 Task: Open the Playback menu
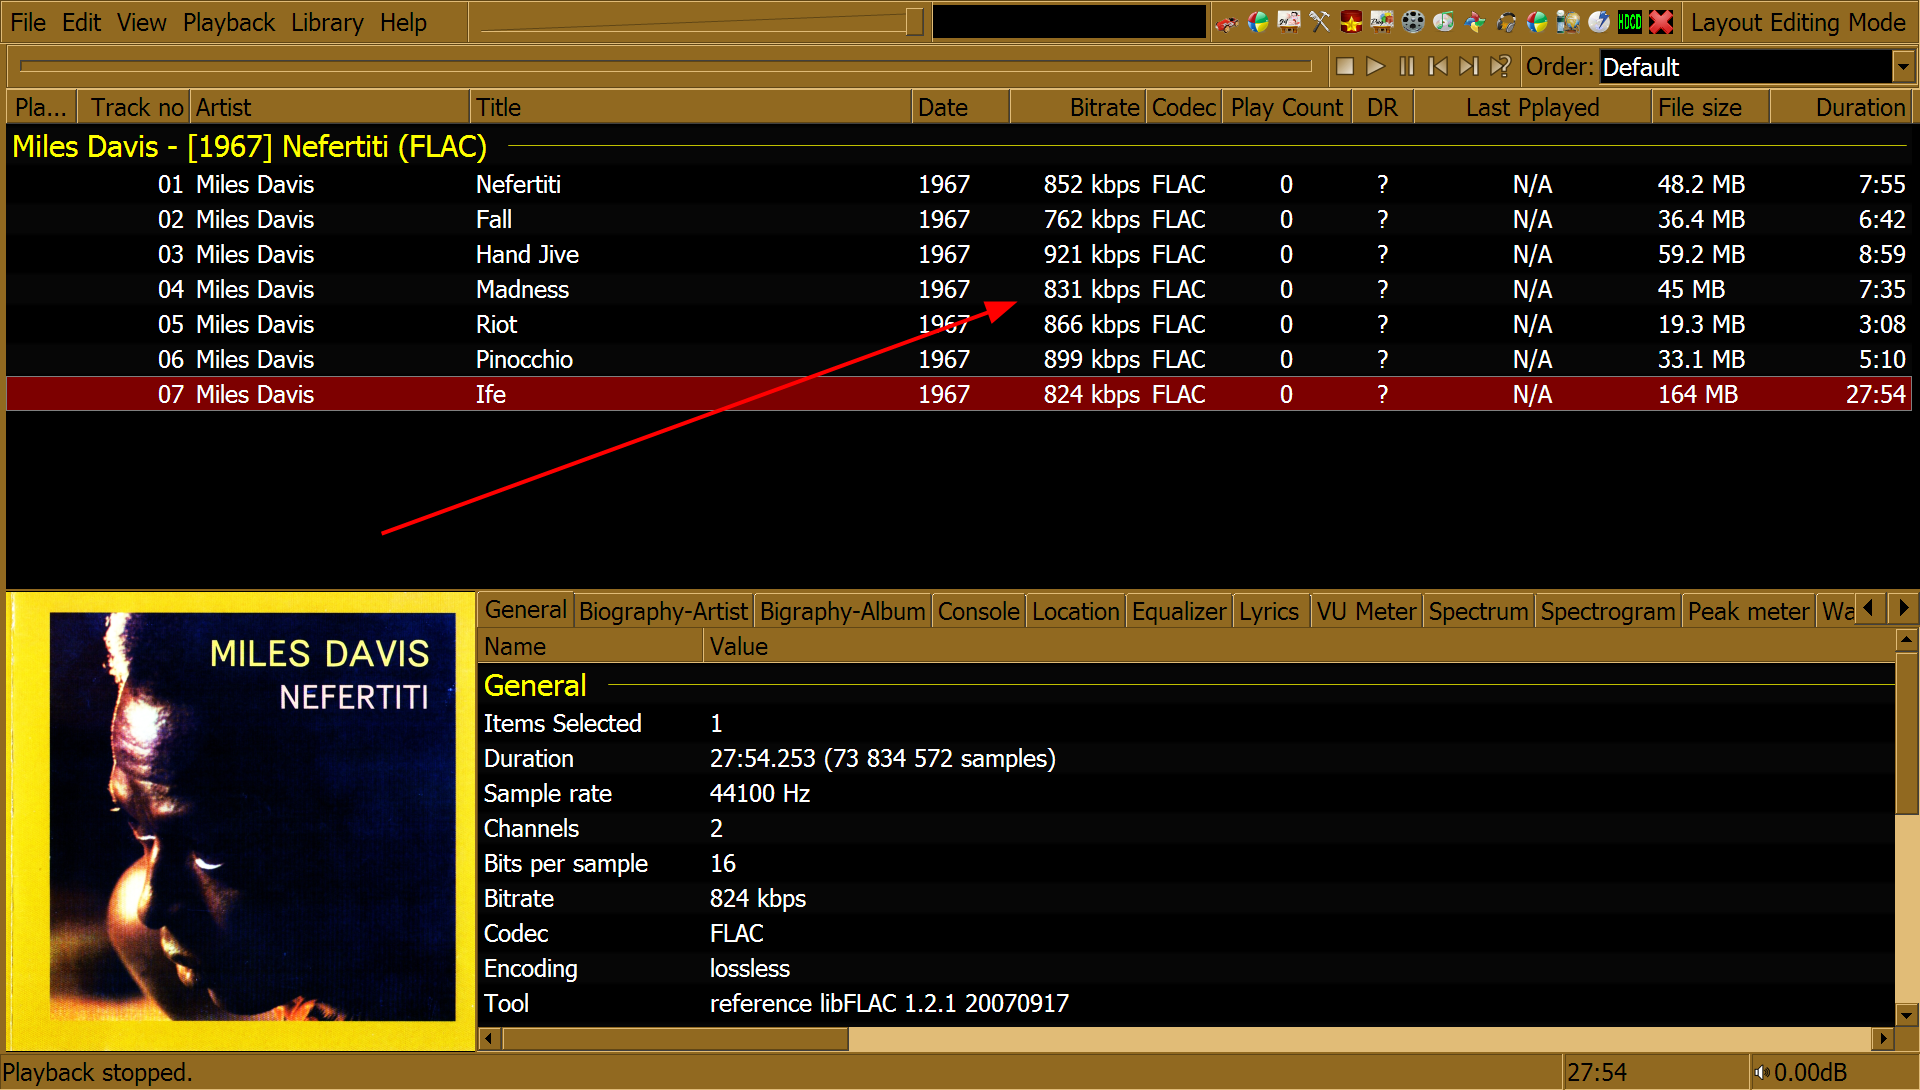click(228, 22)
